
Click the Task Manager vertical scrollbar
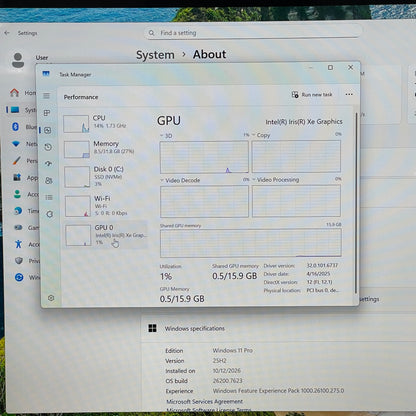click(x=356, y=203)
